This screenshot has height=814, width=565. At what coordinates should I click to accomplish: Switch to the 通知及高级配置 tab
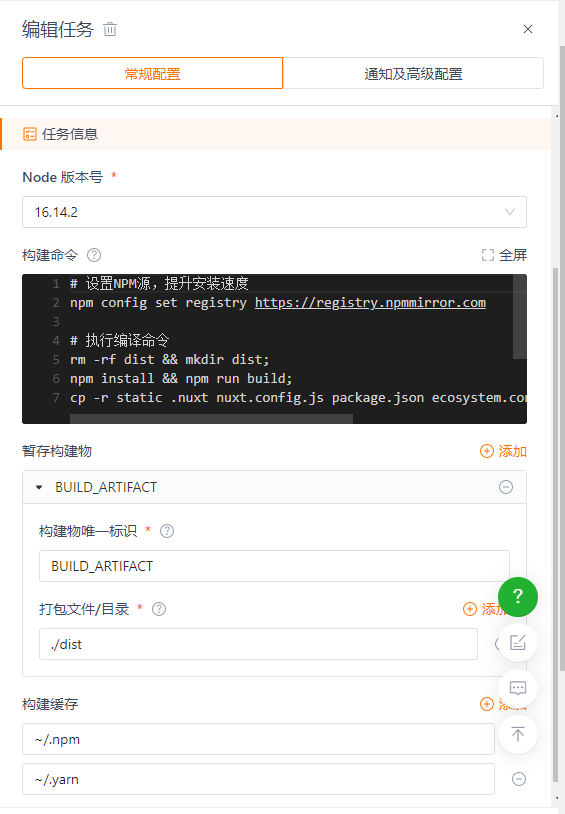click(x=413, y=73)
